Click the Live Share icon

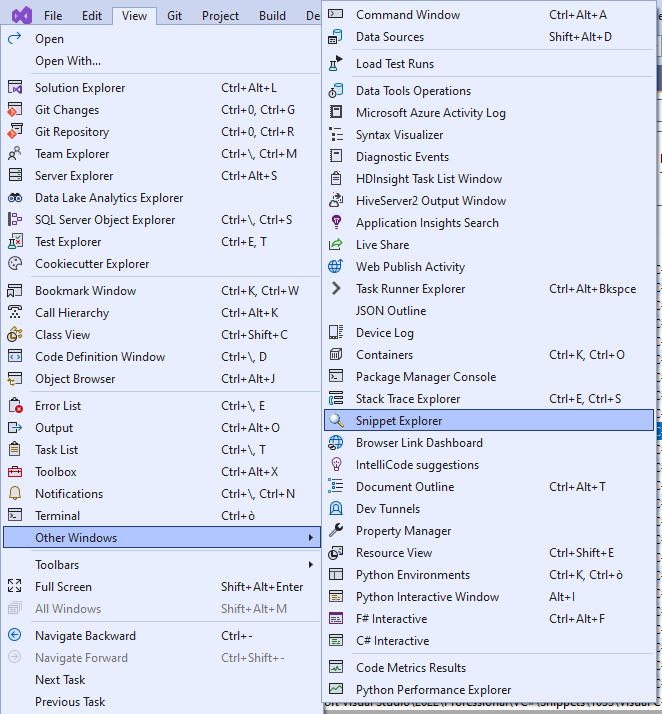coord(336,245)
